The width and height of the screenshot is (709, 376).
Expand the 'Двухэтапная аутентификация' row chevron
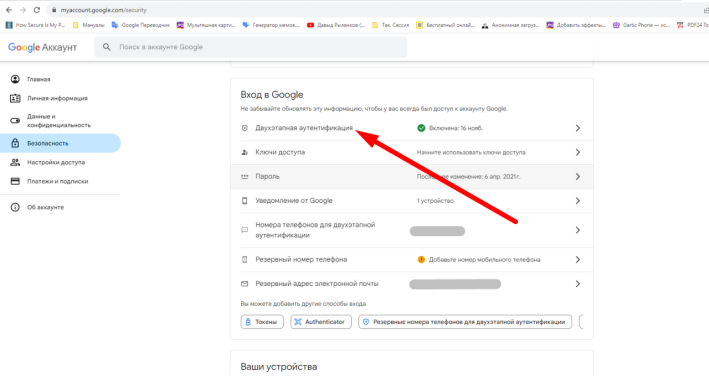[578, 128]
